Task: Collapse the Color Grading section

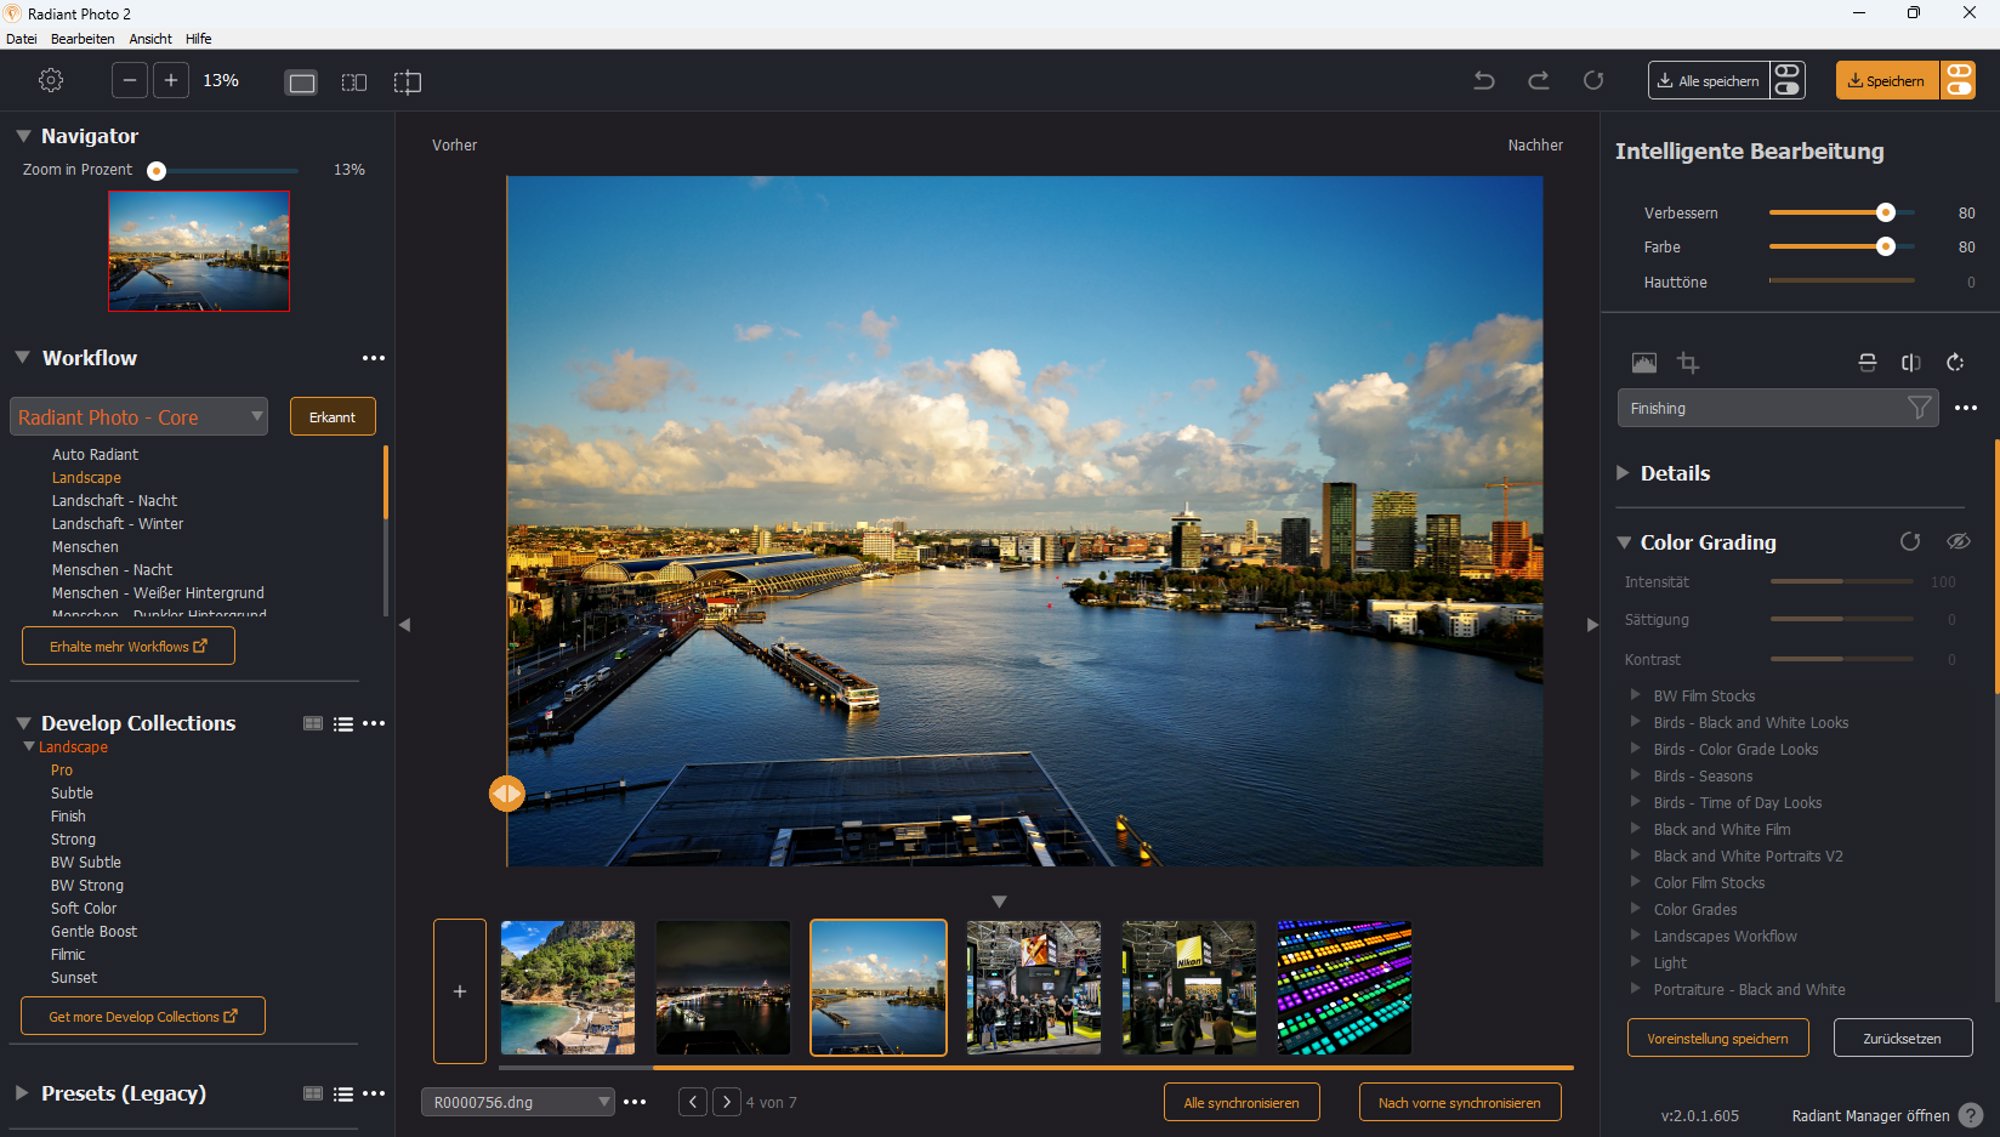Action: (1623, 543)
